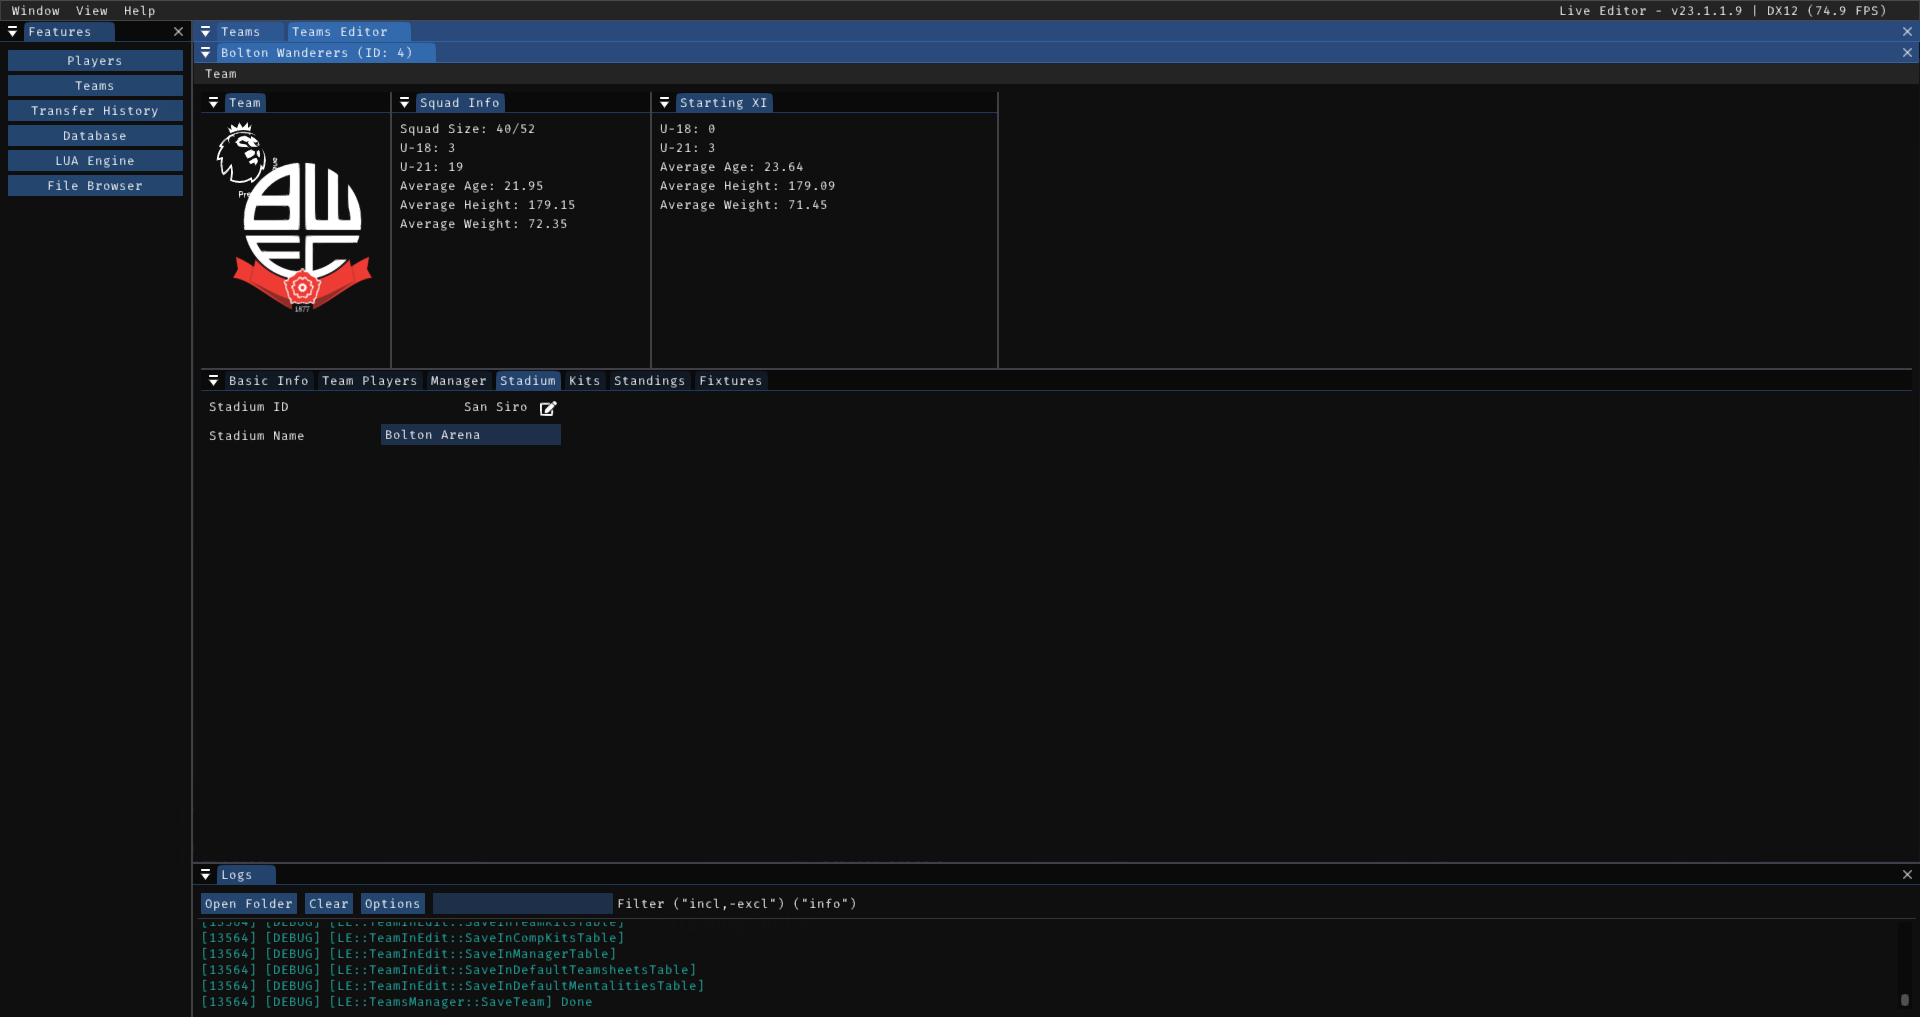Click Open Folder in Logs

coord(249,904)
